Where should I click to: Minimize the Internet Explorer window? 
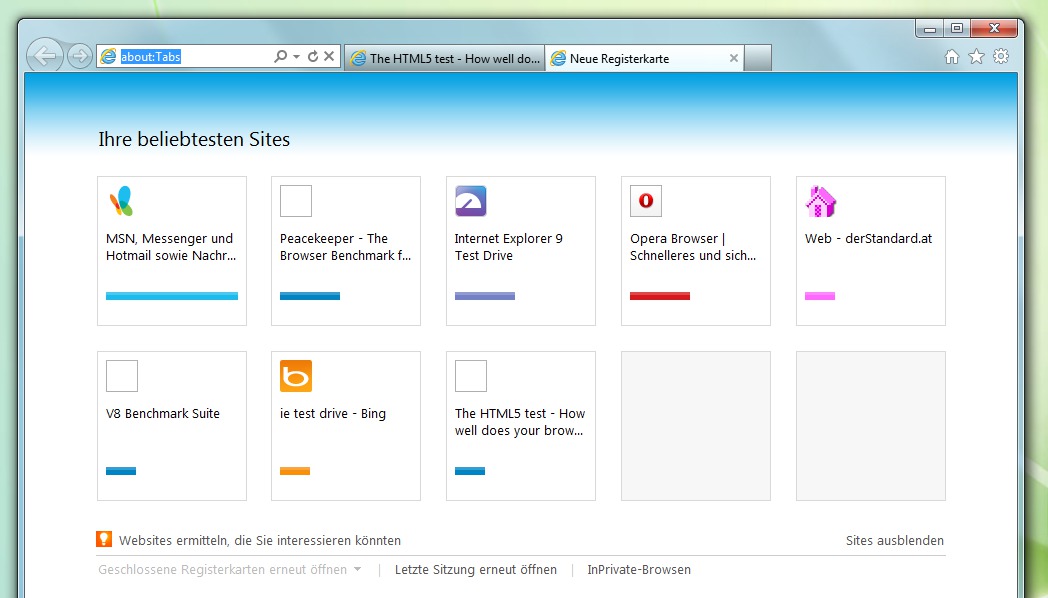[930, 29]
